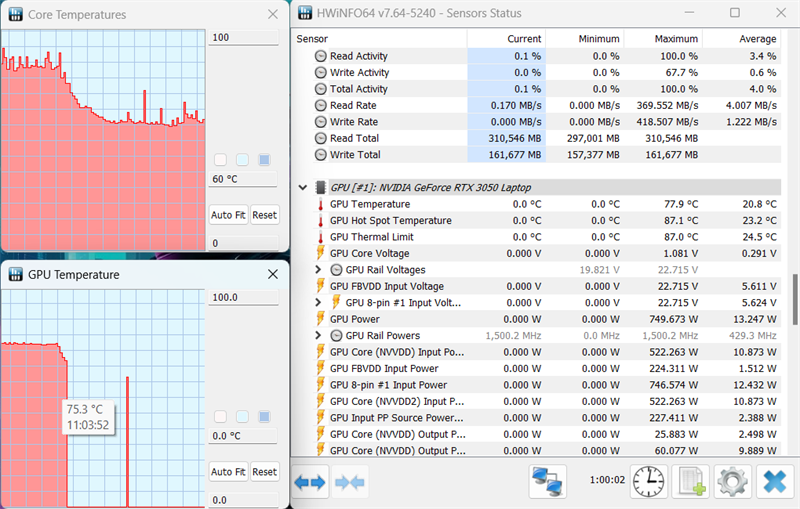
Task: Click the Core Temperatures min value field 0
Action: click(x=243, y=243)
